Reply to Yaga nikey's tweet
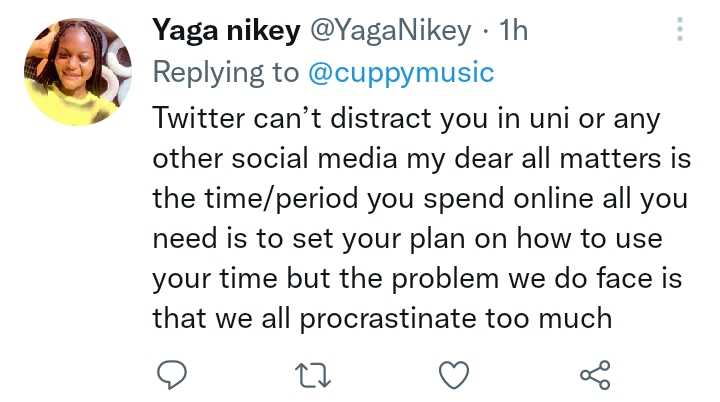720x402 pixels. [x=172, y=375]
